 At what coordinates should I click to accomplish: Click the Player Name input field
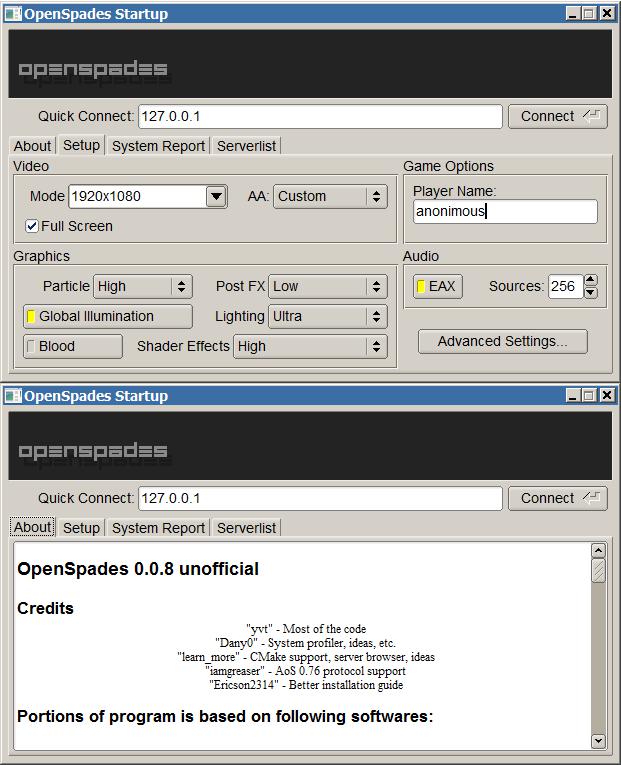pos(505,211)
